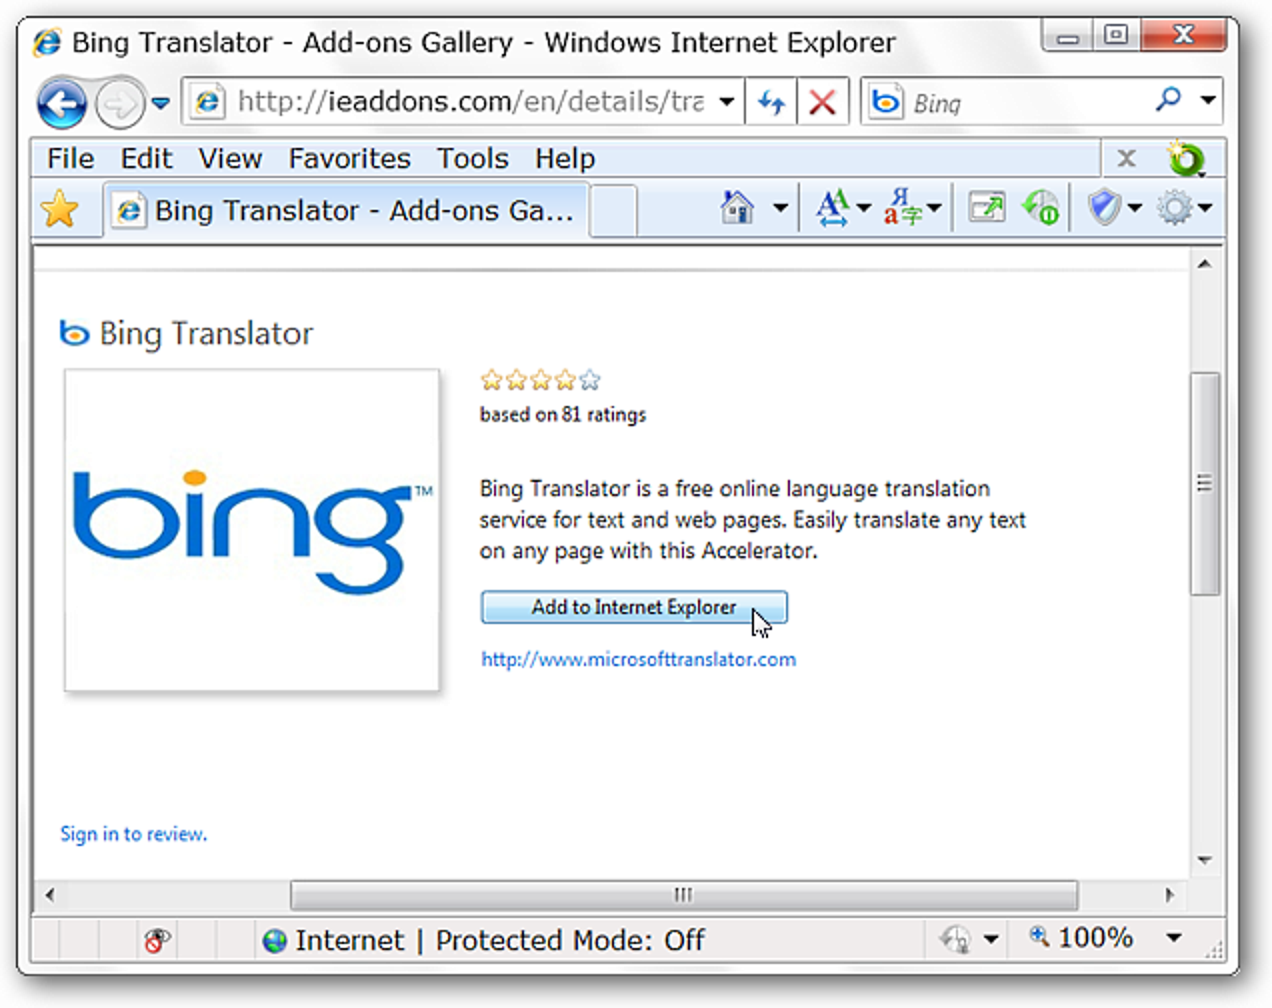Click the vertical scrollbar down arrow

(1204, 860)
